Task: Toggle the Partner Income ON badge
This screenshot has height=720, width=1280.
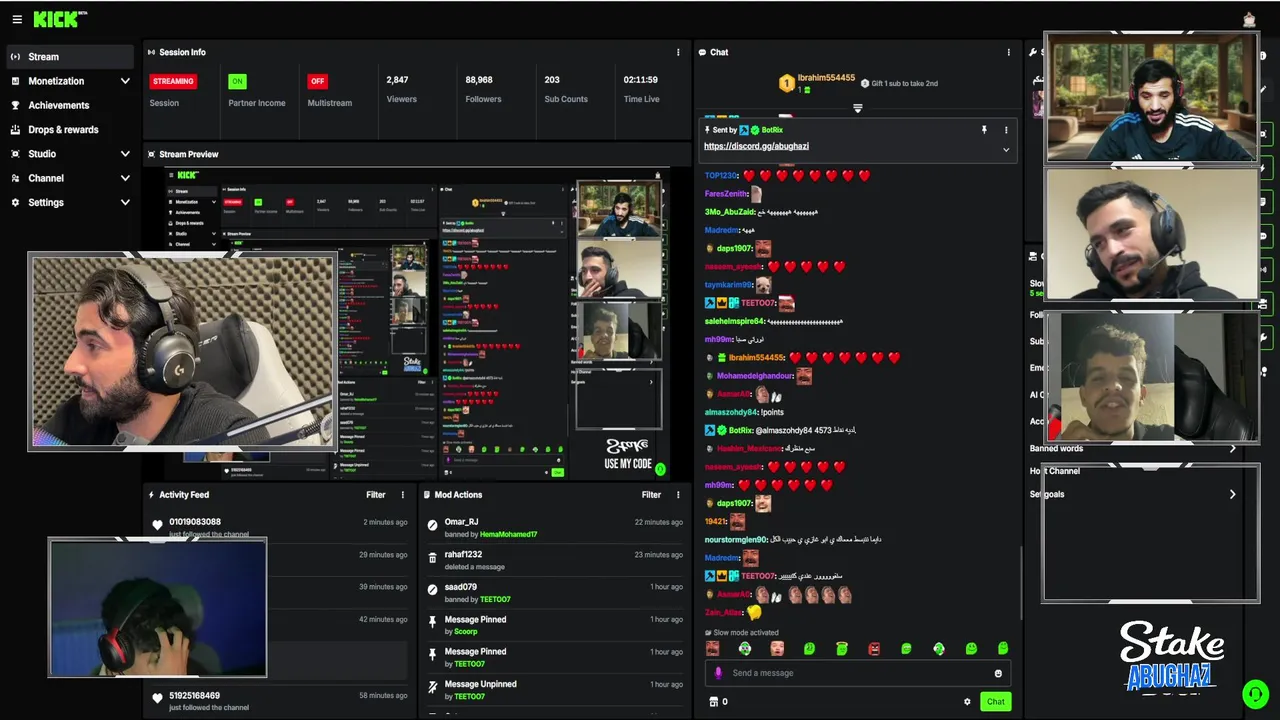Action: tap(237, 81)
